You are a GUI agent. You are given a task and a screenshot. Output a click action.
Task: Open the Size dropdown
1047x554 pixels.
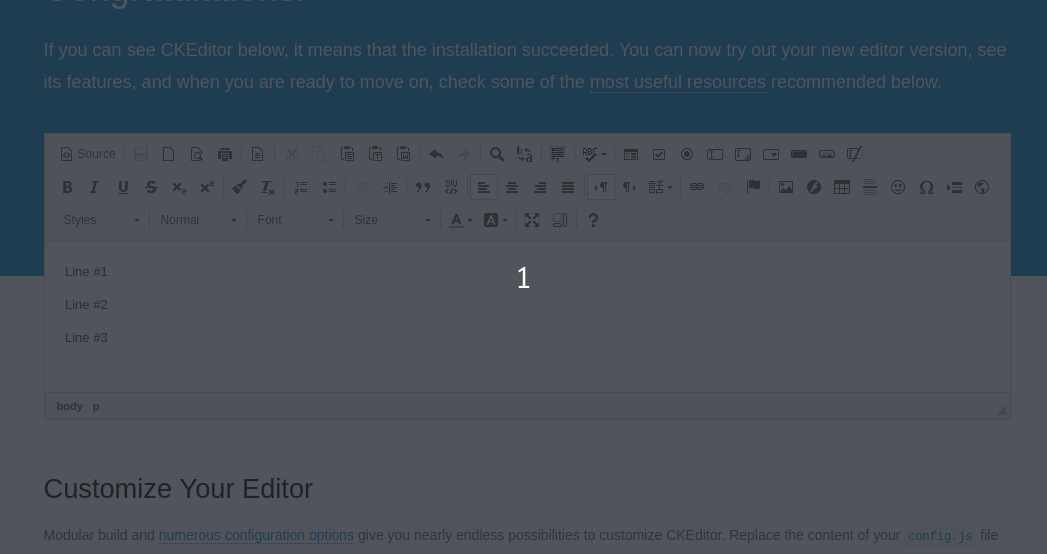[x=393, y=220]
